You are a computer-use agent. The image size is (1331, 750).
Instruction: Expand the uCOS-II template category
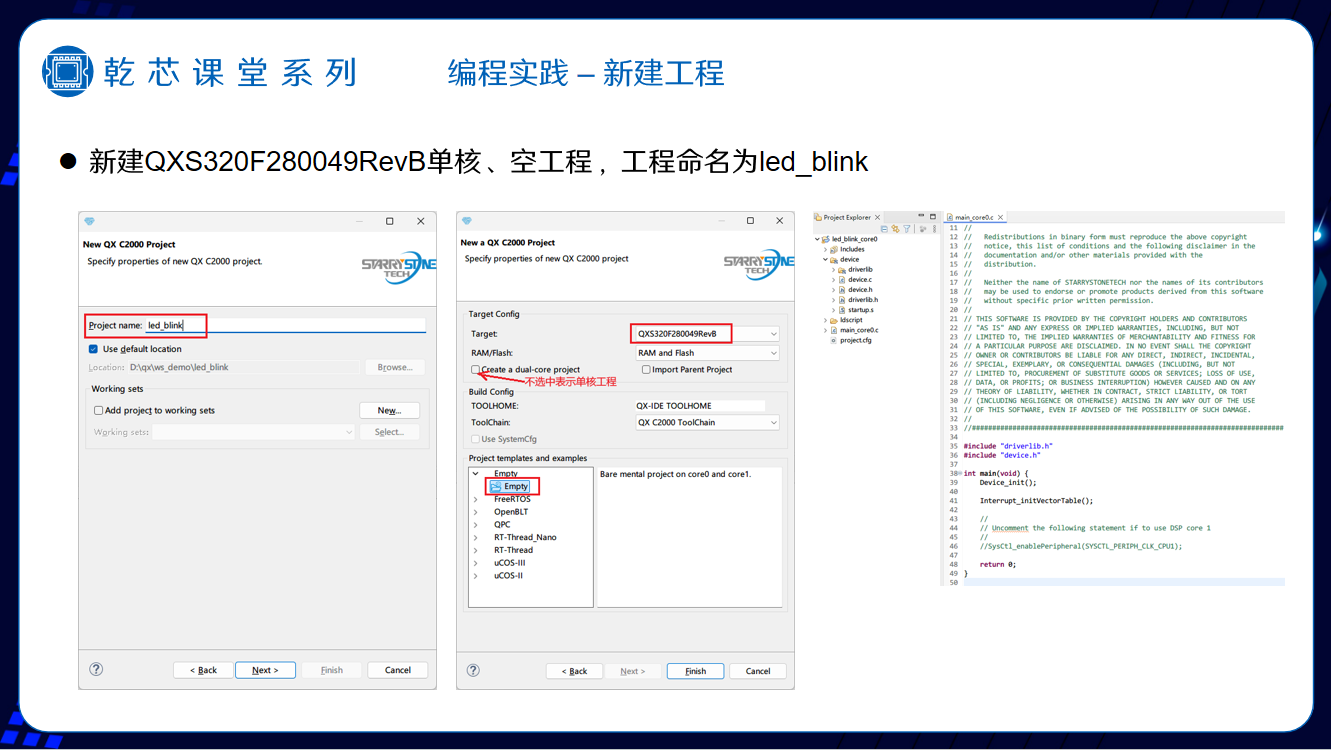pyautogui.click(x=475, y=576)
